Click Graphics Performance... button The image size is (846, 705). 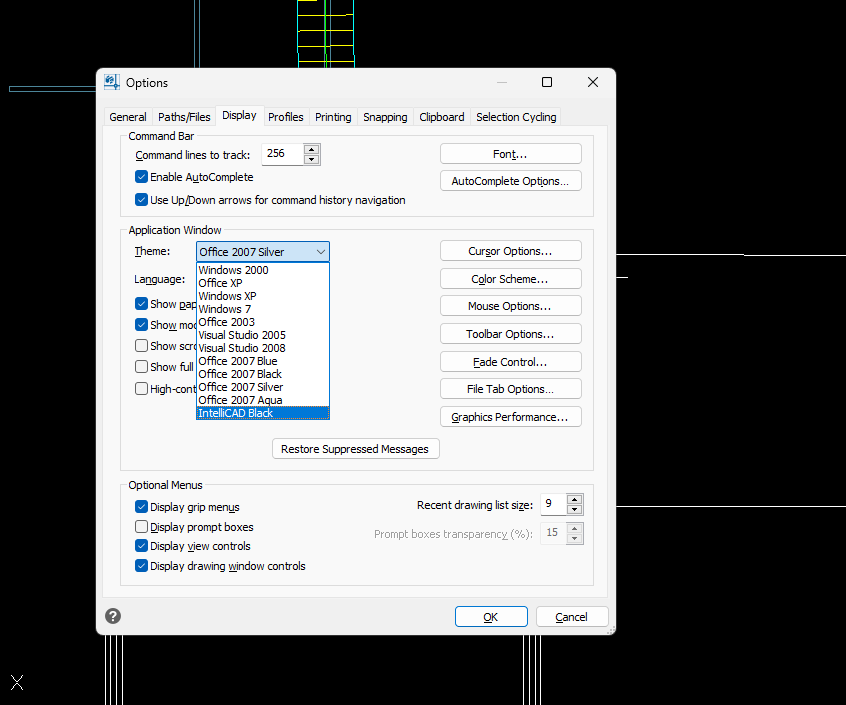tap(510, 417)
